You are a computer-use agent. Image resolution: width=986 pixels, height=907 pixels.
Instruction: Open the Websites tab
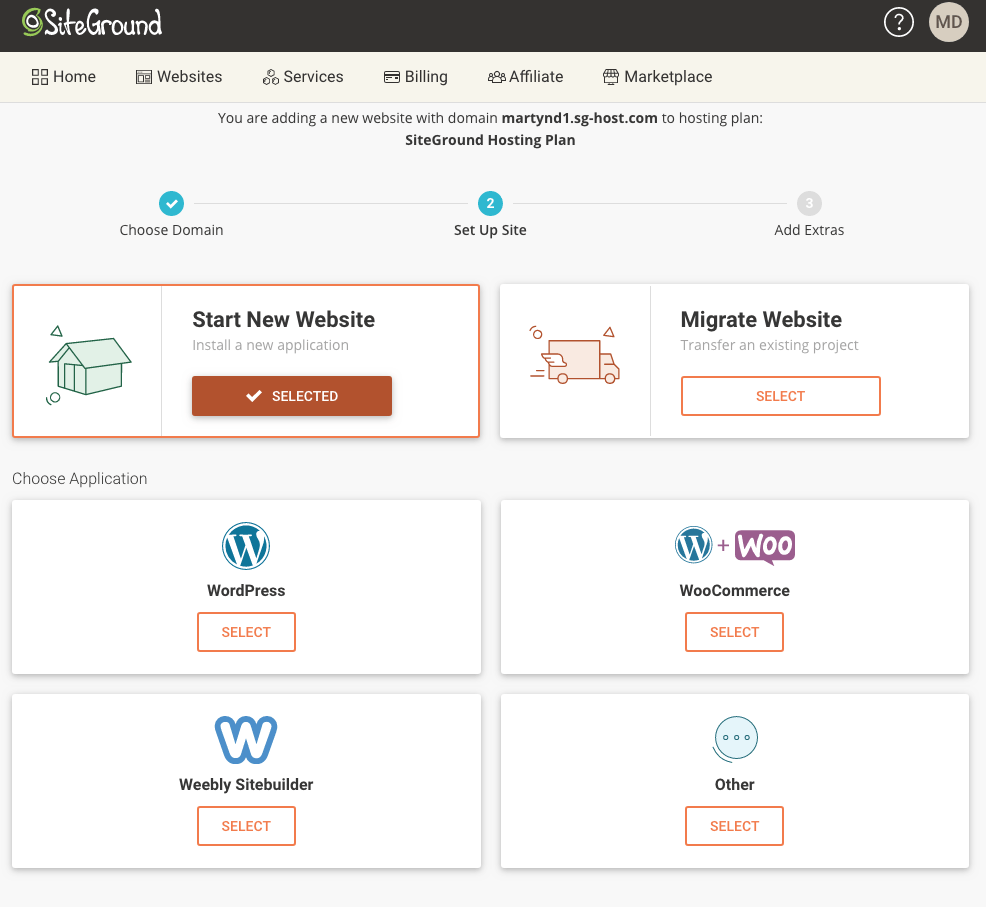coord(179,77)
